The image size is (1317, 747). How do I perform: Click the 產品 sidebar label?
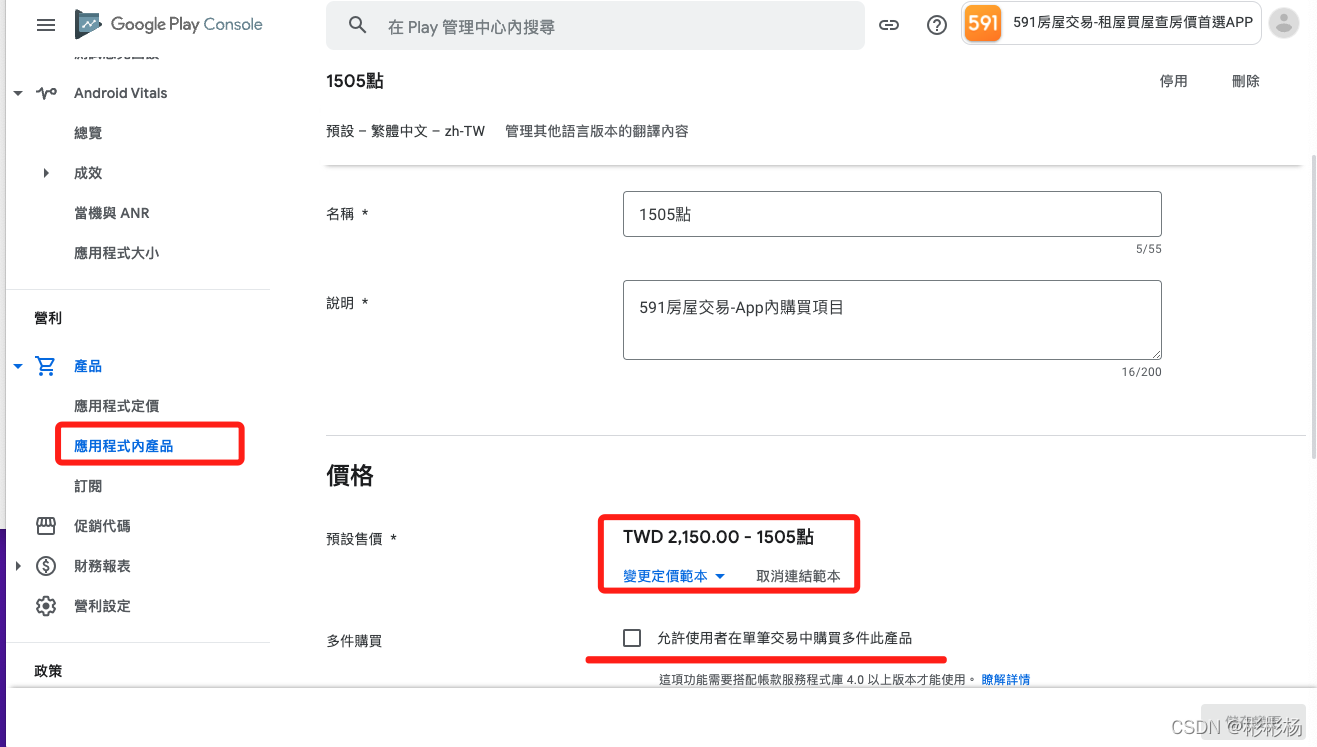pos(88,366)
